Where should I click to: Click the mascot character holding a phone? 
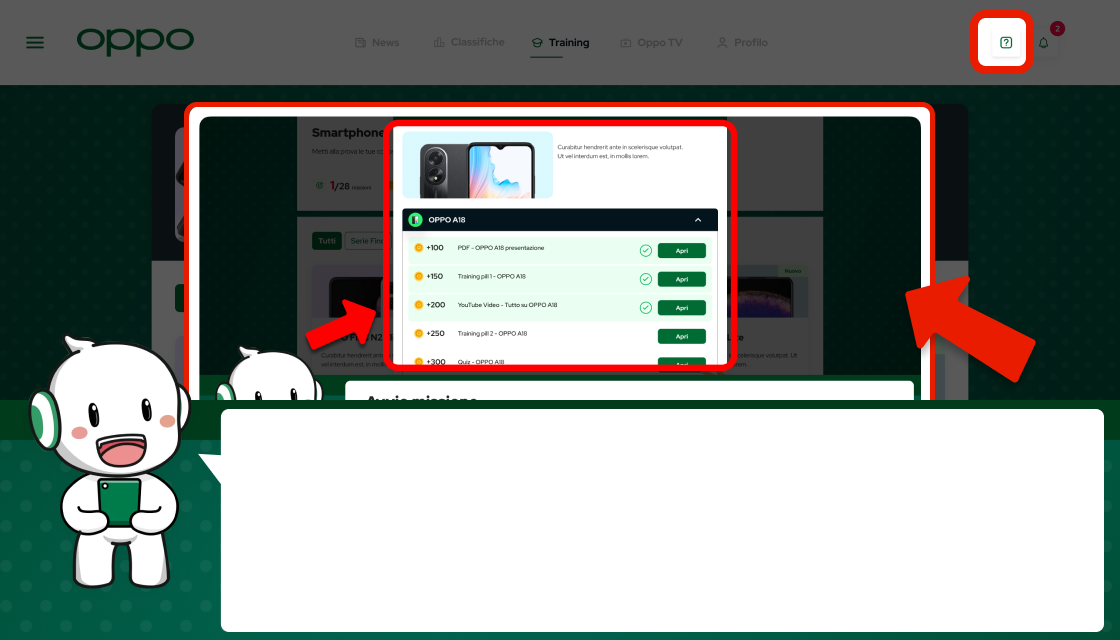pos(112,460)
